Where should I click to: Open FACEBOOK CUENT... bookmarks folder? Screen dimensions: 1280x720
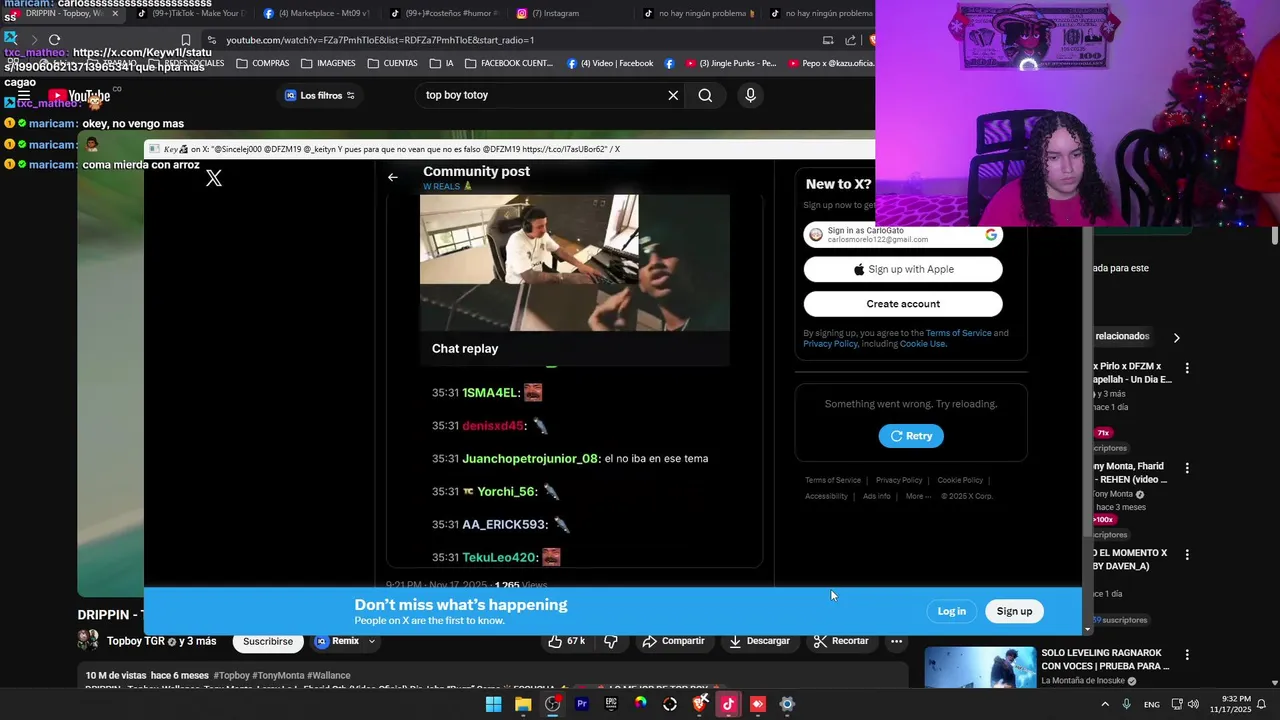point(508,63)
